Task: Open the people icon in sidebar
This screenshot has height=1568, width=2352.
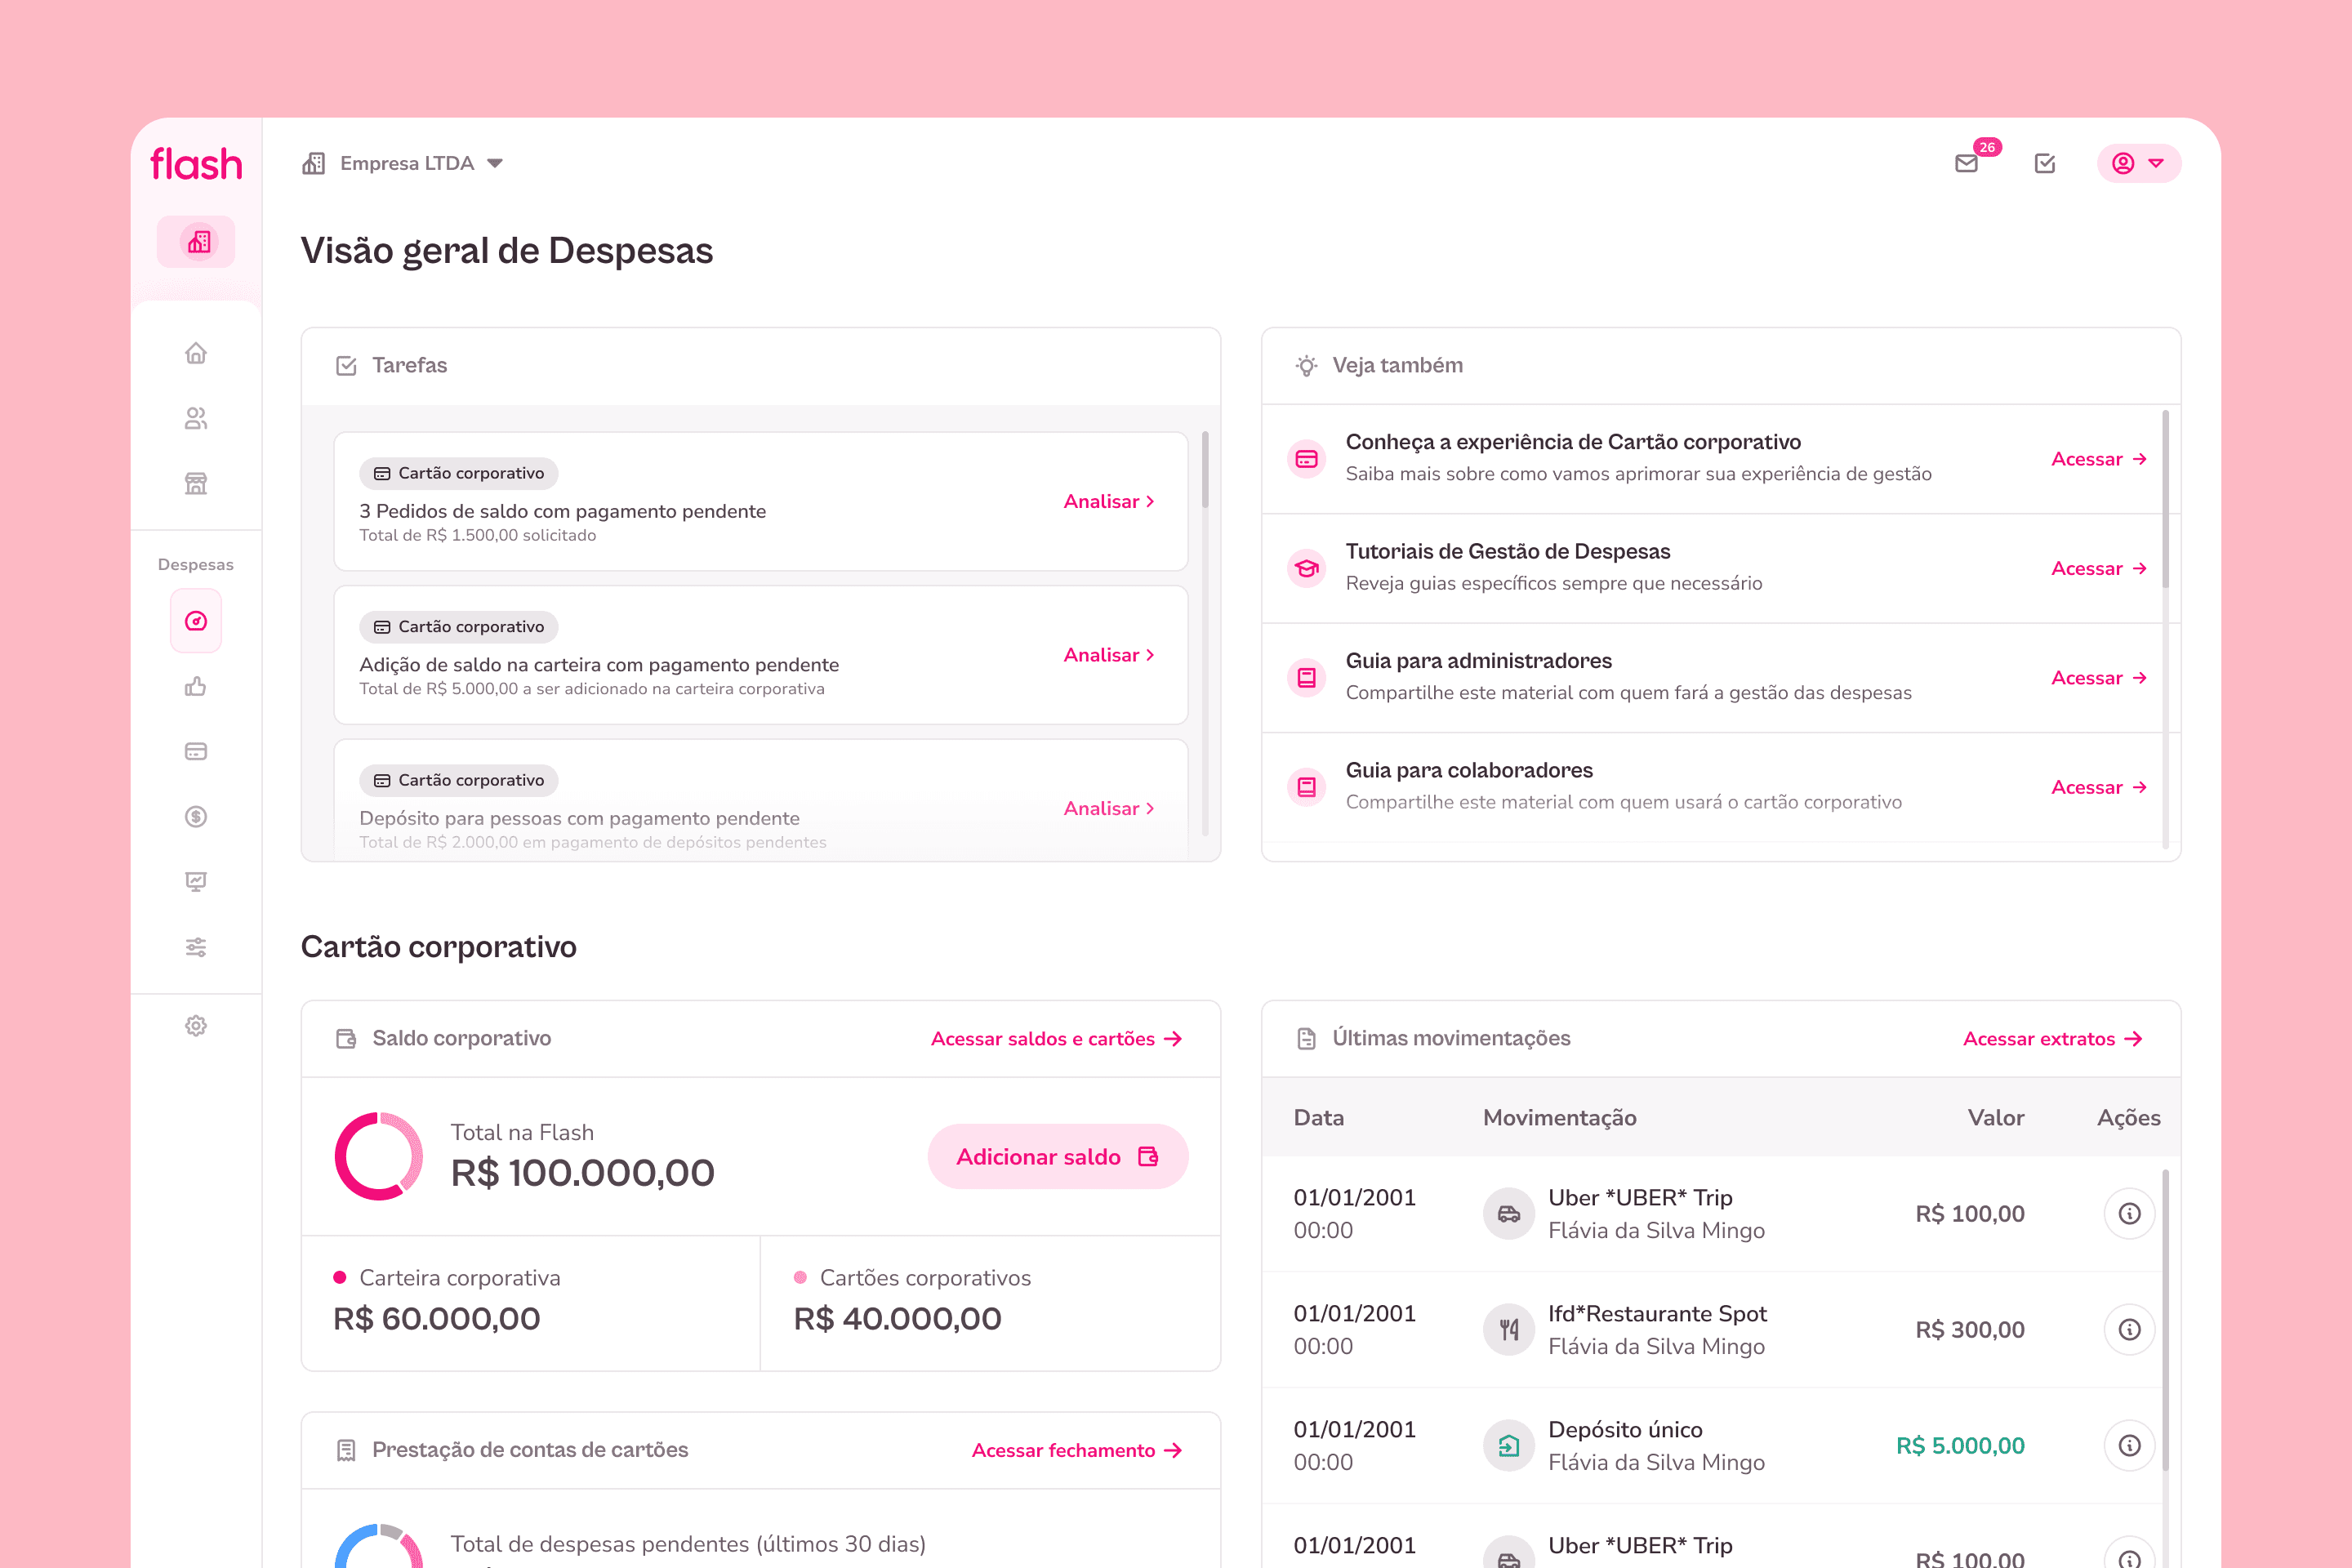Action: pos(196,418)
